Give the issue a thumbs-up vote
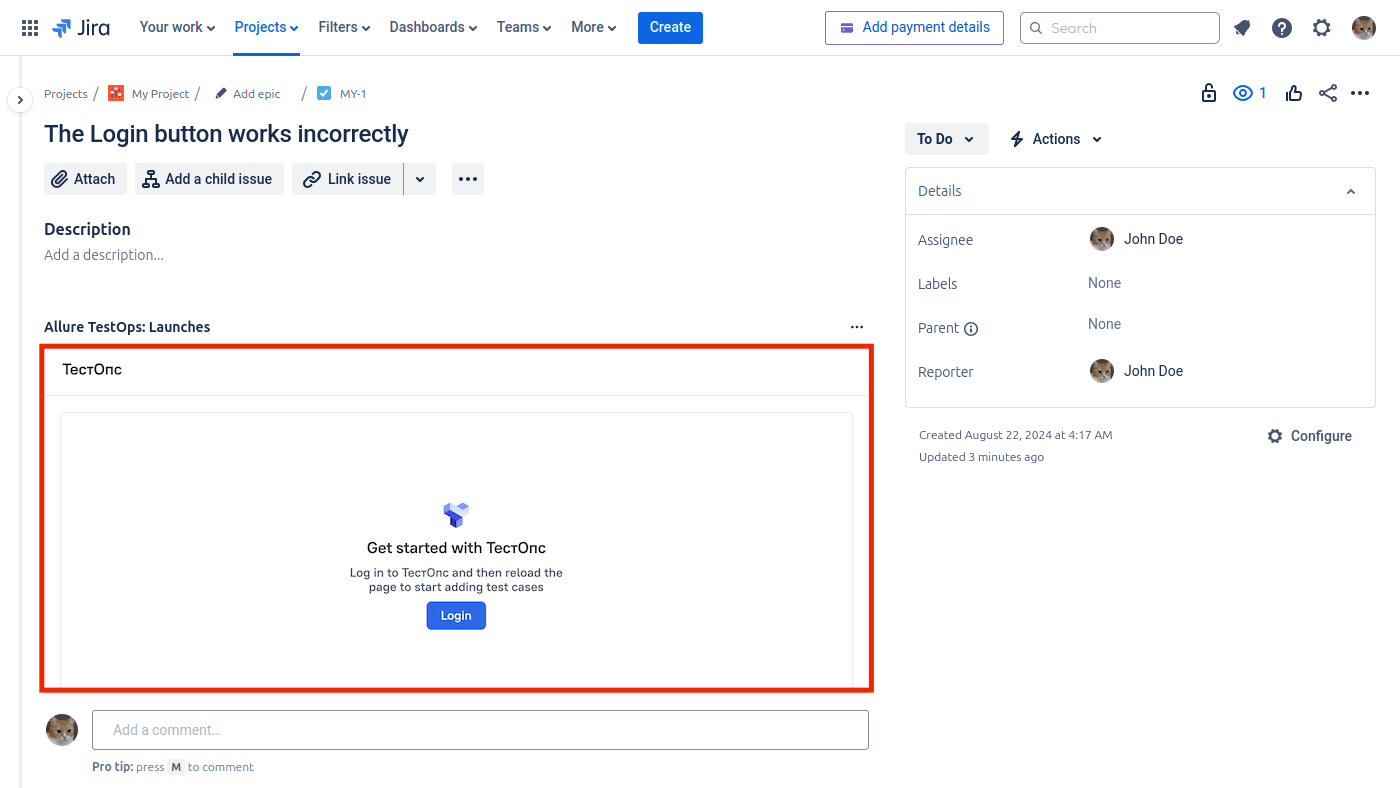 (x=1294, y=93)
